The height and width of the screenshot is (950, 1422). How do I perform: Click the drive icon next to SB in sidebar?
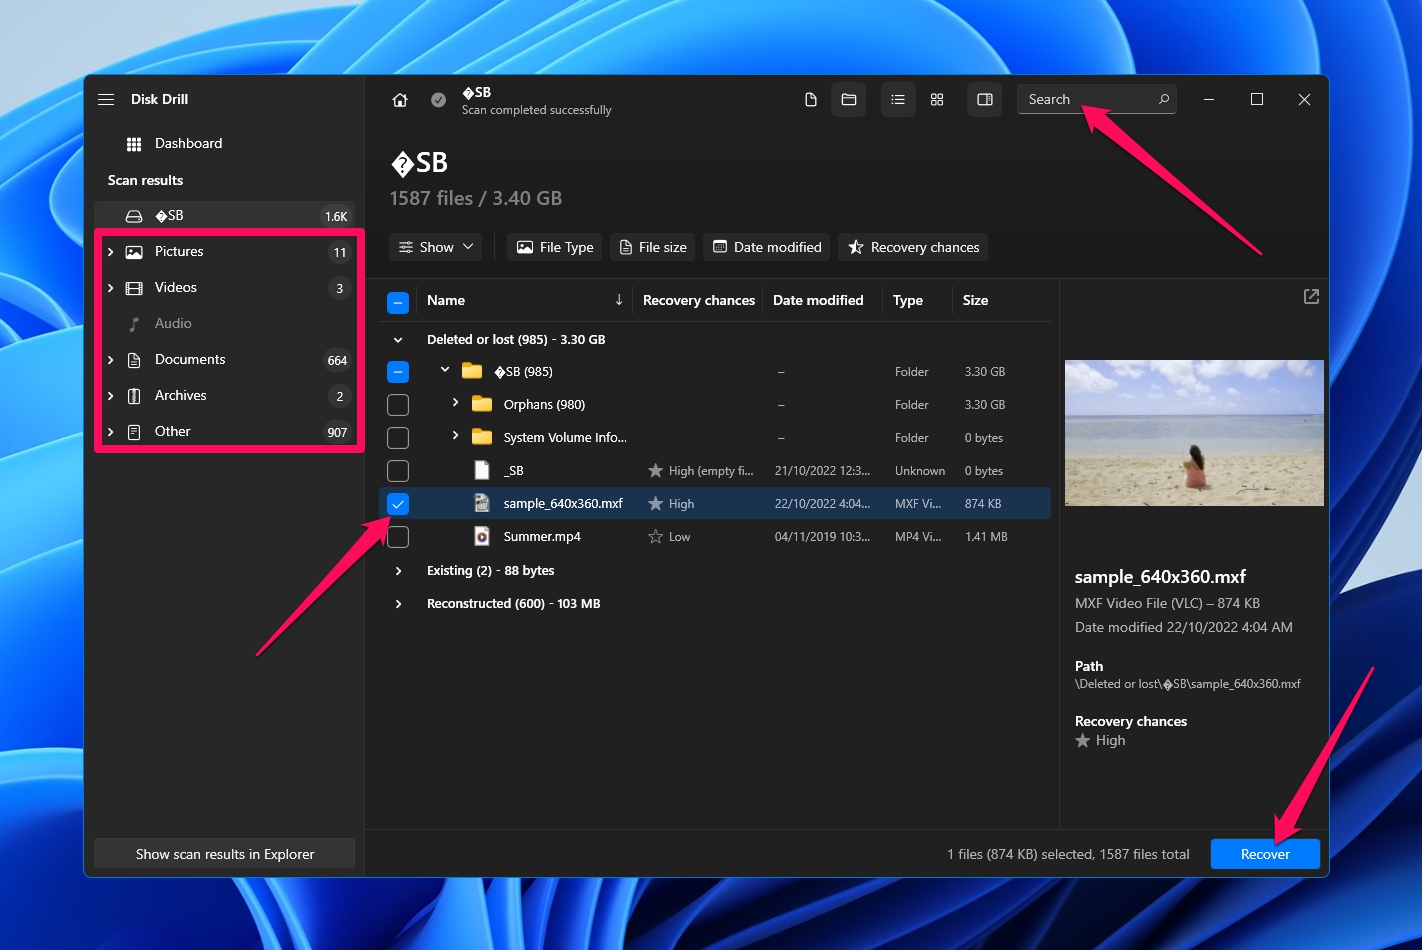pos(134,216)
